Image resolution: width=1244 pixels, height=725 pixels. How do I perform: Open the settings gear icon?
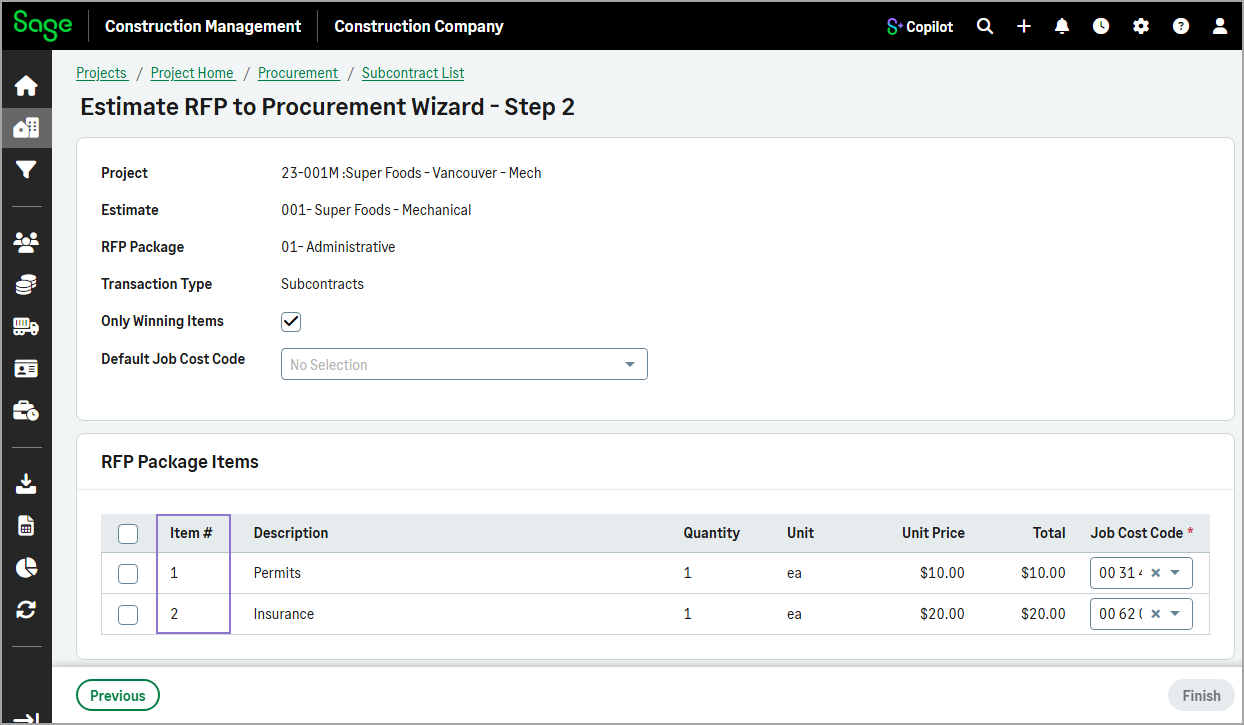1141,26
